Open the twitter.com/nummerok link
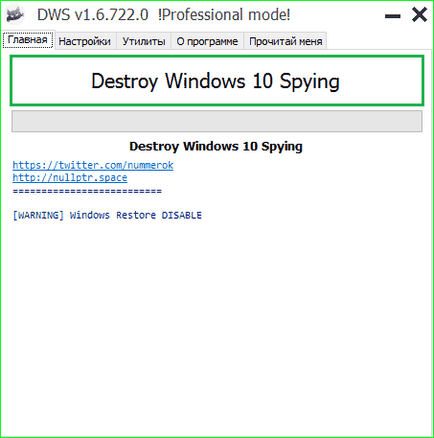 point(93,165)
